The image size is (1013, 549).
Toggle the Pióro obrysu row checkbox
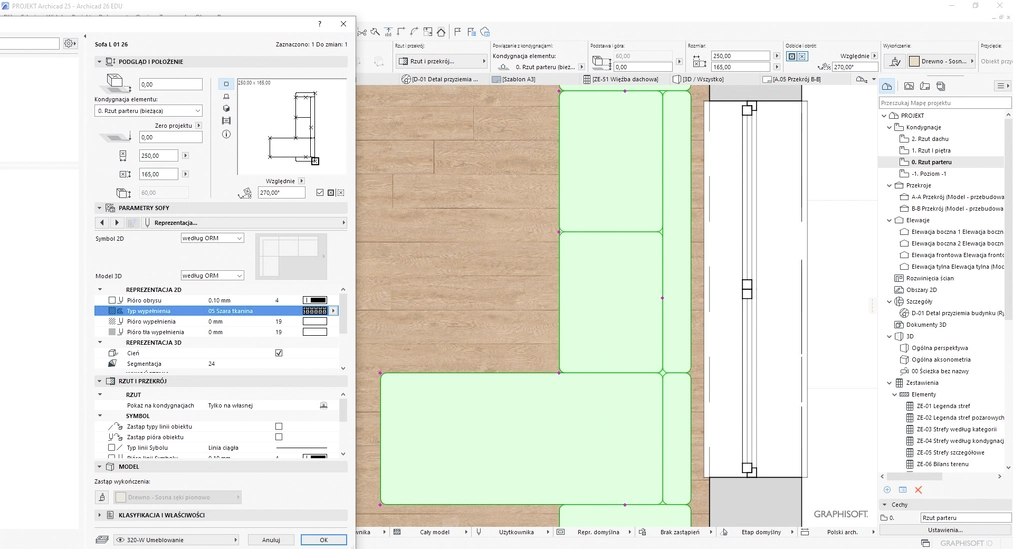pos(112,300)
